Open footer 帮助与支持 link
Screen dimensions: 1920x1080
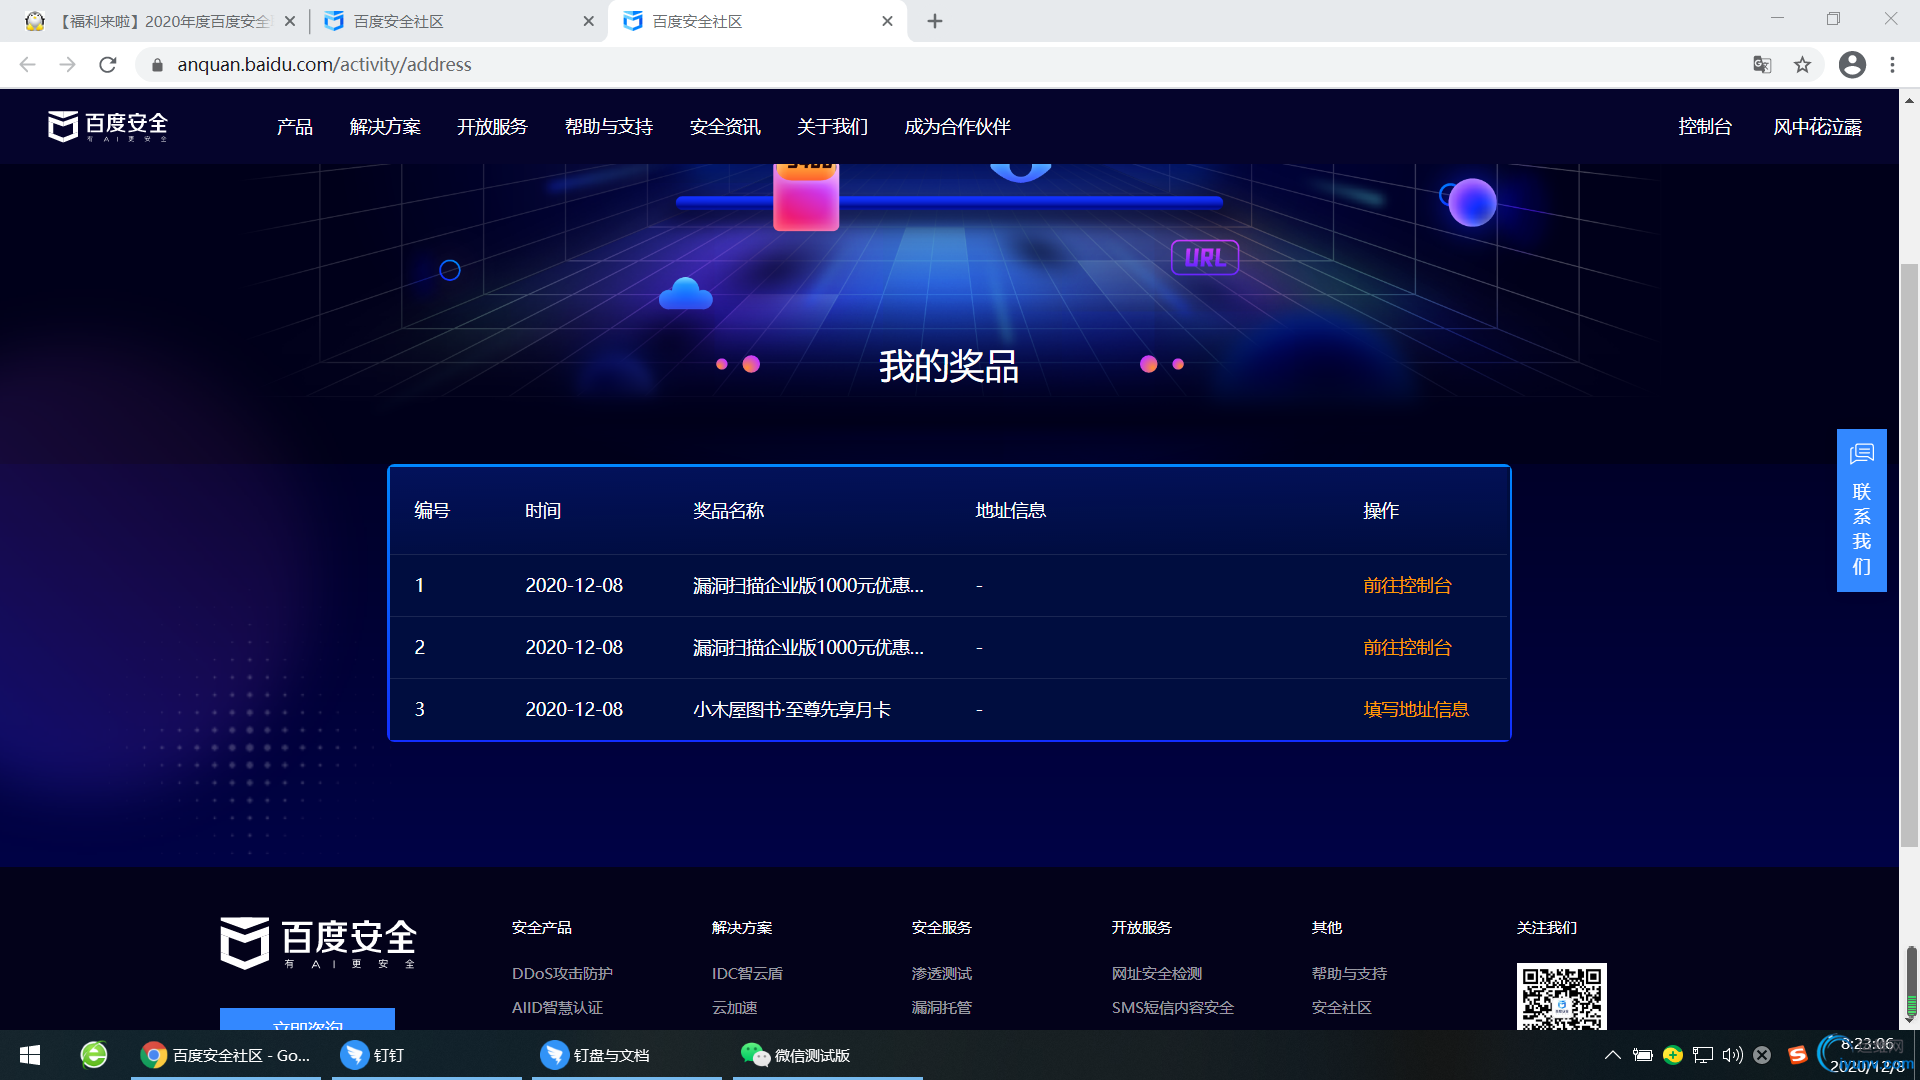[1349, 974]
